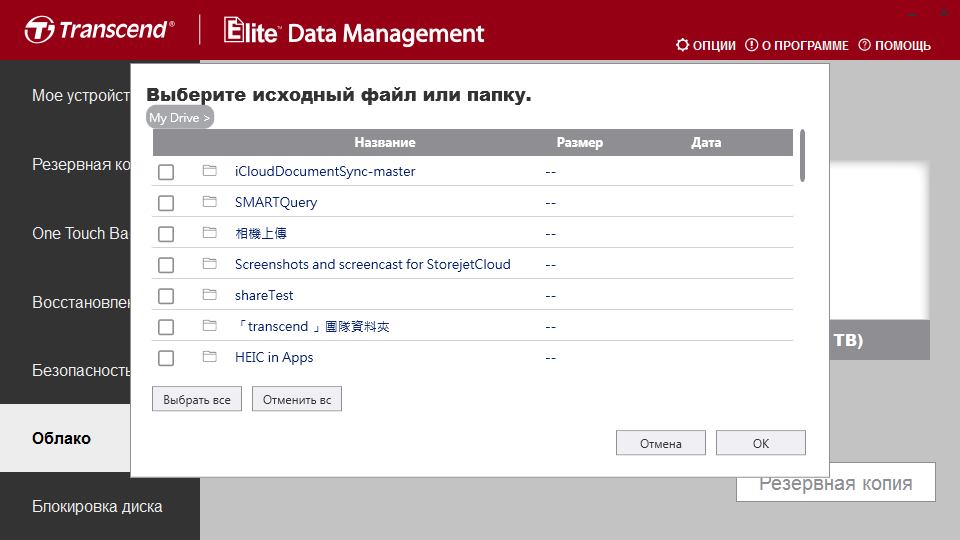Enable the shareTest checkbox
Viewport: 960px width, 540px height.
click(x=166, y=296)
